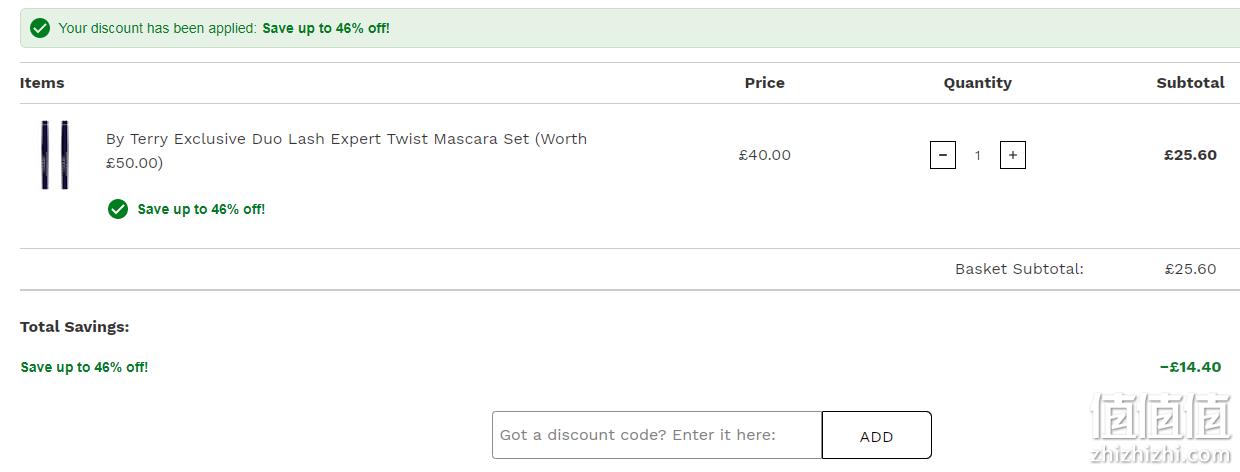The width and height of the screenshot is (1240, 472).
Task: Click the green checkmark in discount banner
Action: [40, 28]
